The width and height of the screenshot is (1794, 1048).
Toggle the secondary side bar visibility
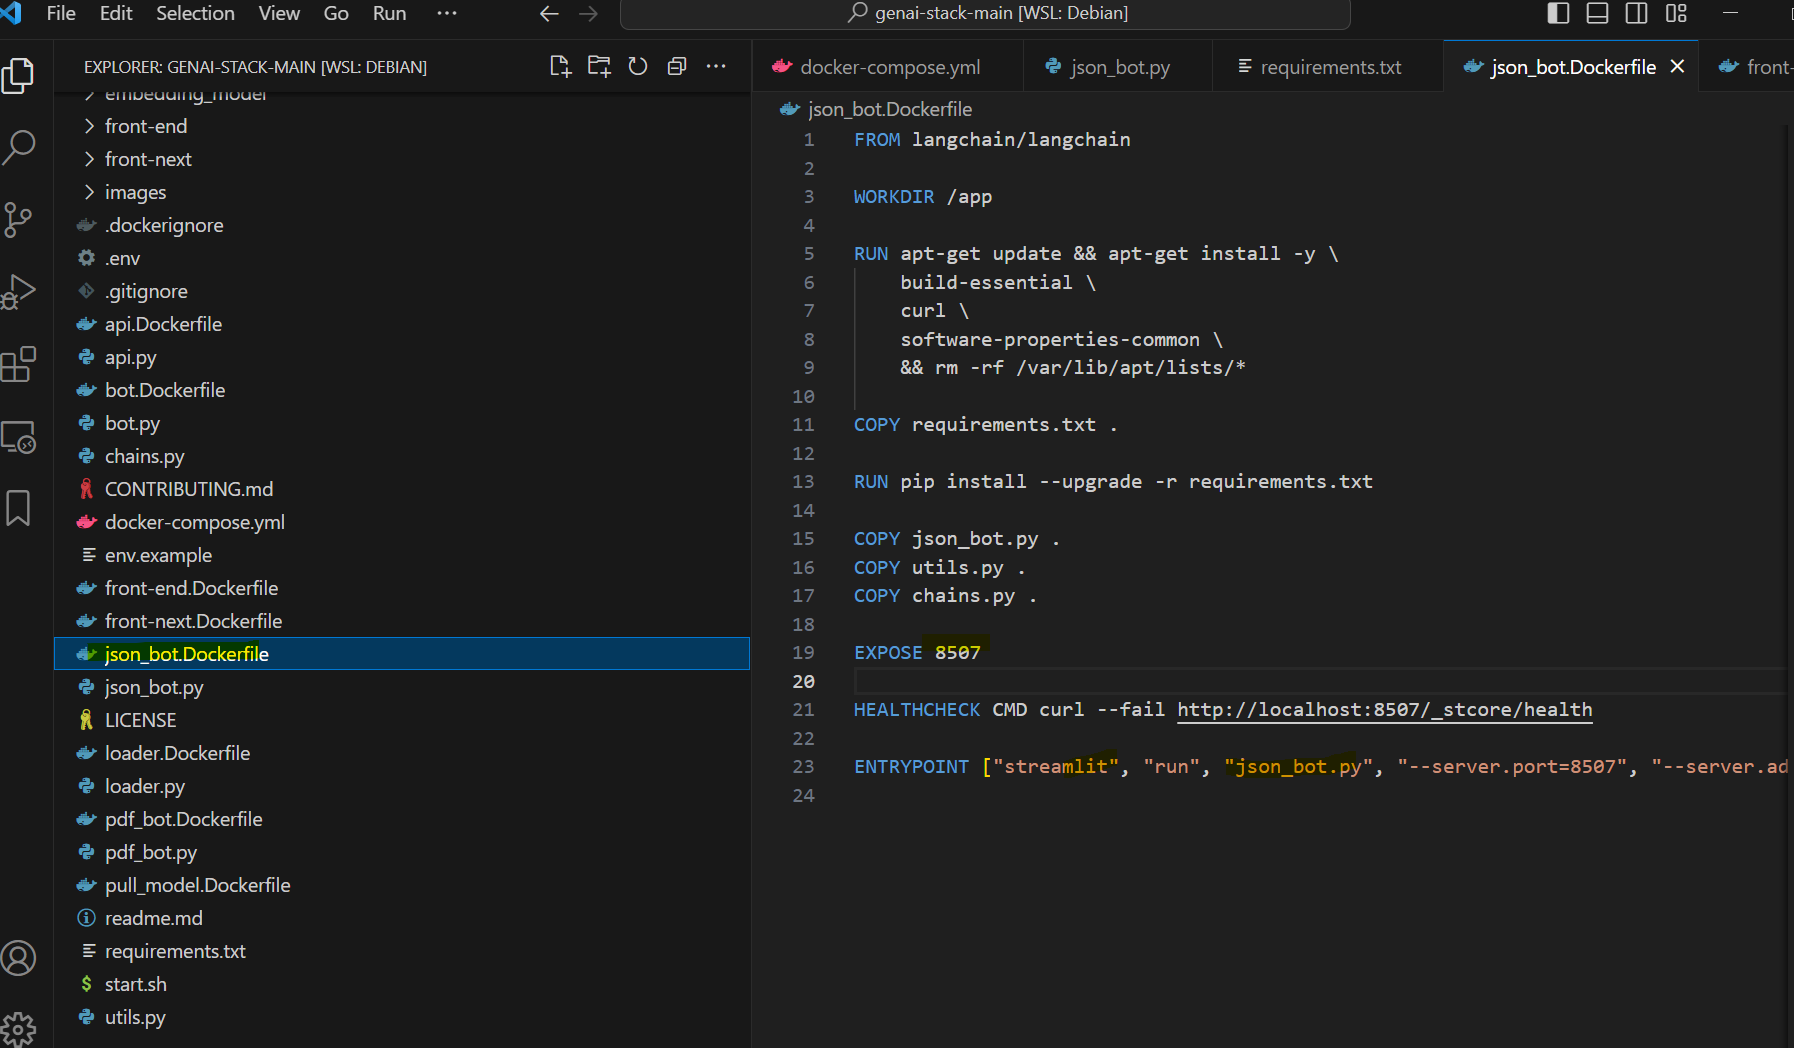coord(1636,13)
